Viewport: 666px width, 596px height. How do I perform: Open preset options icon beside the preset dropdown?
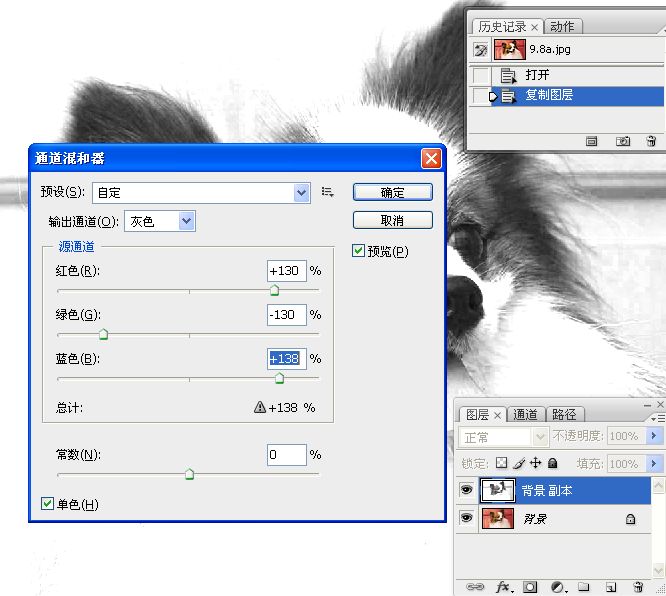pos(327,191)
